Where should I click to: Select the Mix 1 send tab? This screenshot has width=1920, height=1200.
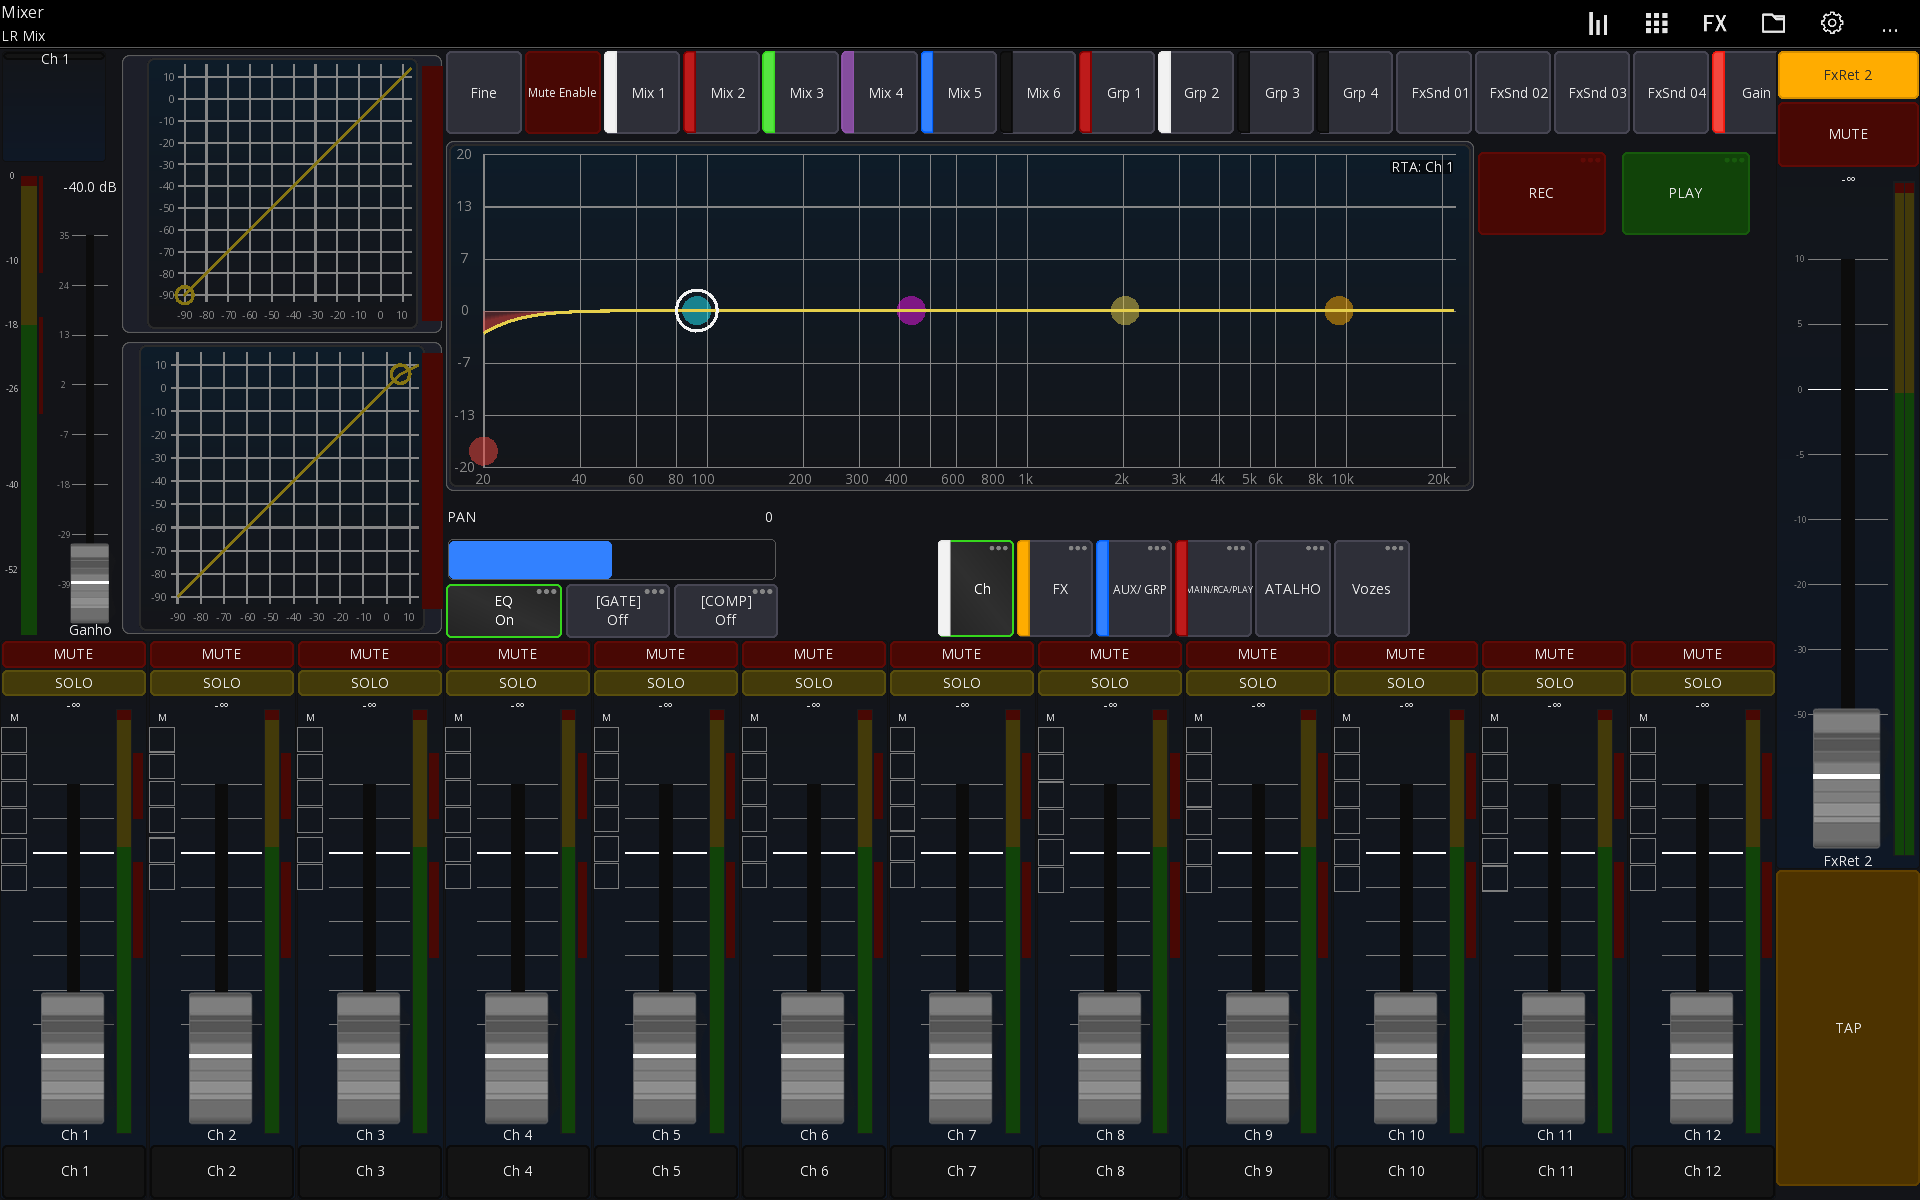[642, 93]
